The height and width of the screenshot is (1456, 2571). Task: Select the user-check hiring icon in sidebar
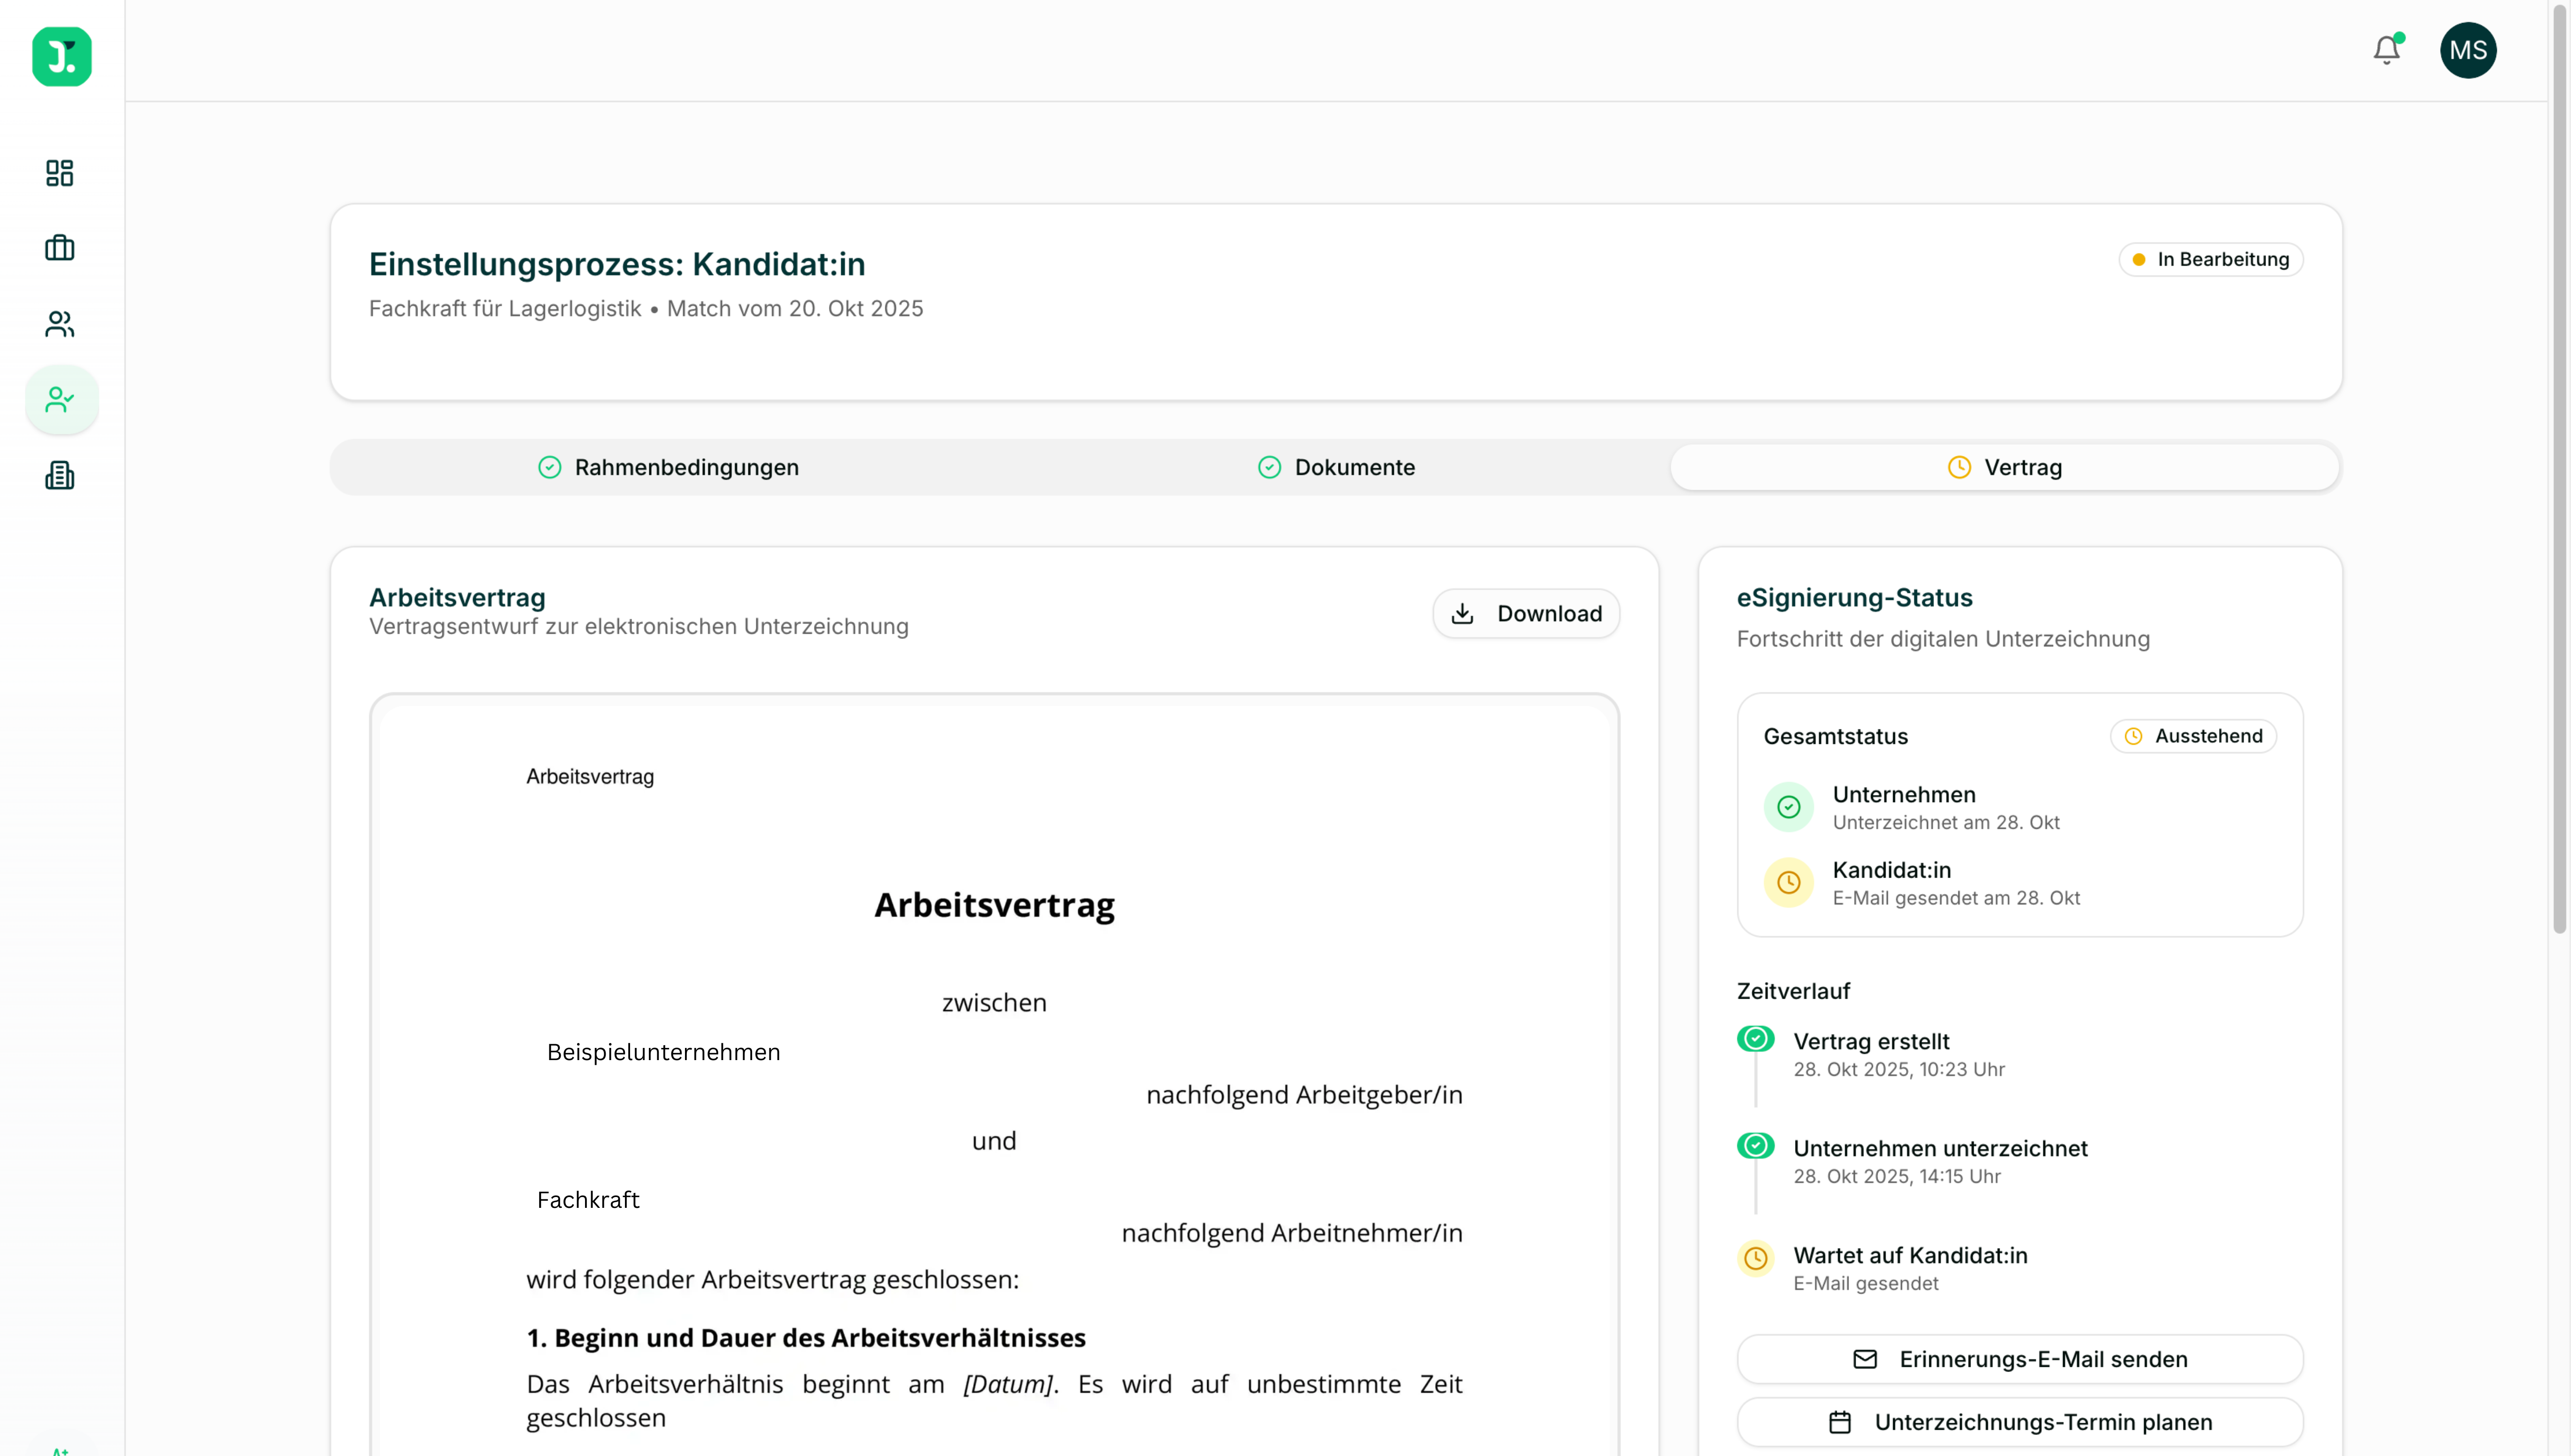61,400
